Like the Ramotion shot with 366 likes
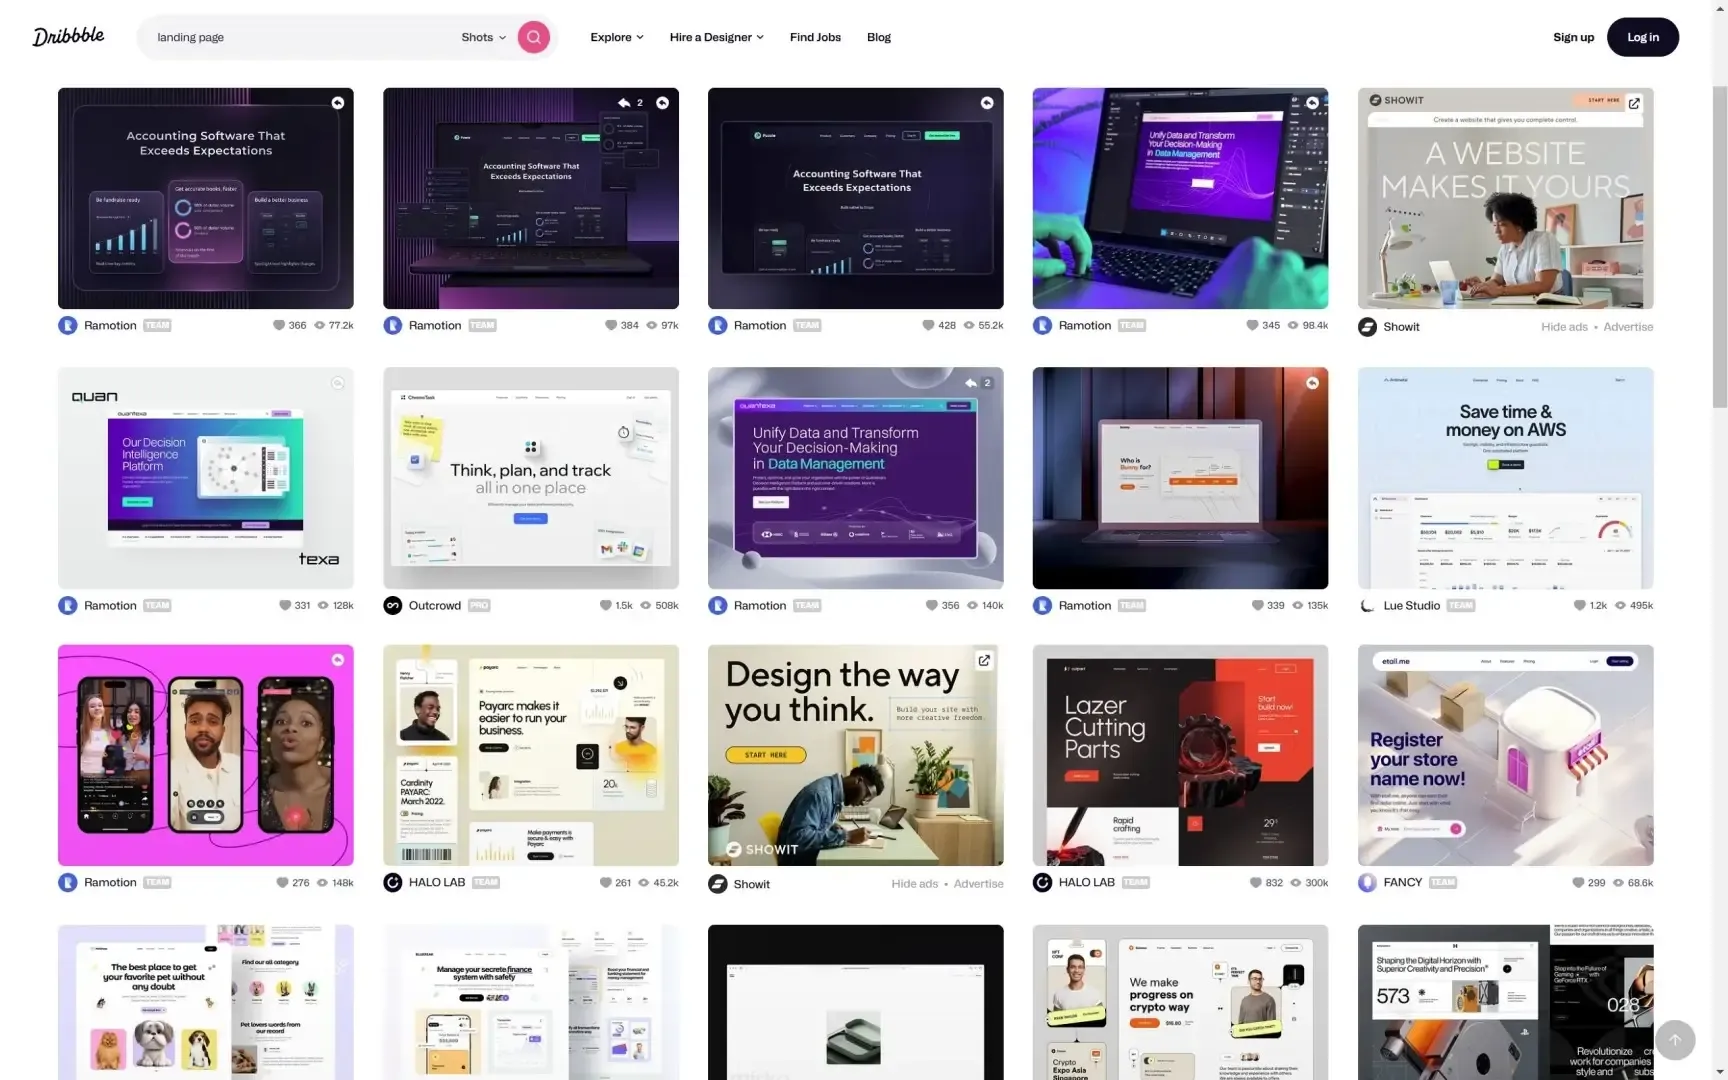 pyautogui.click(x=279, y=325)
